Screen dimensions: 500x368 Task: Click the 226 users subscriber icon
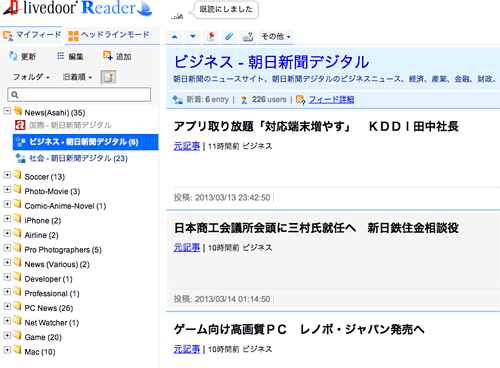coord(244,100)
